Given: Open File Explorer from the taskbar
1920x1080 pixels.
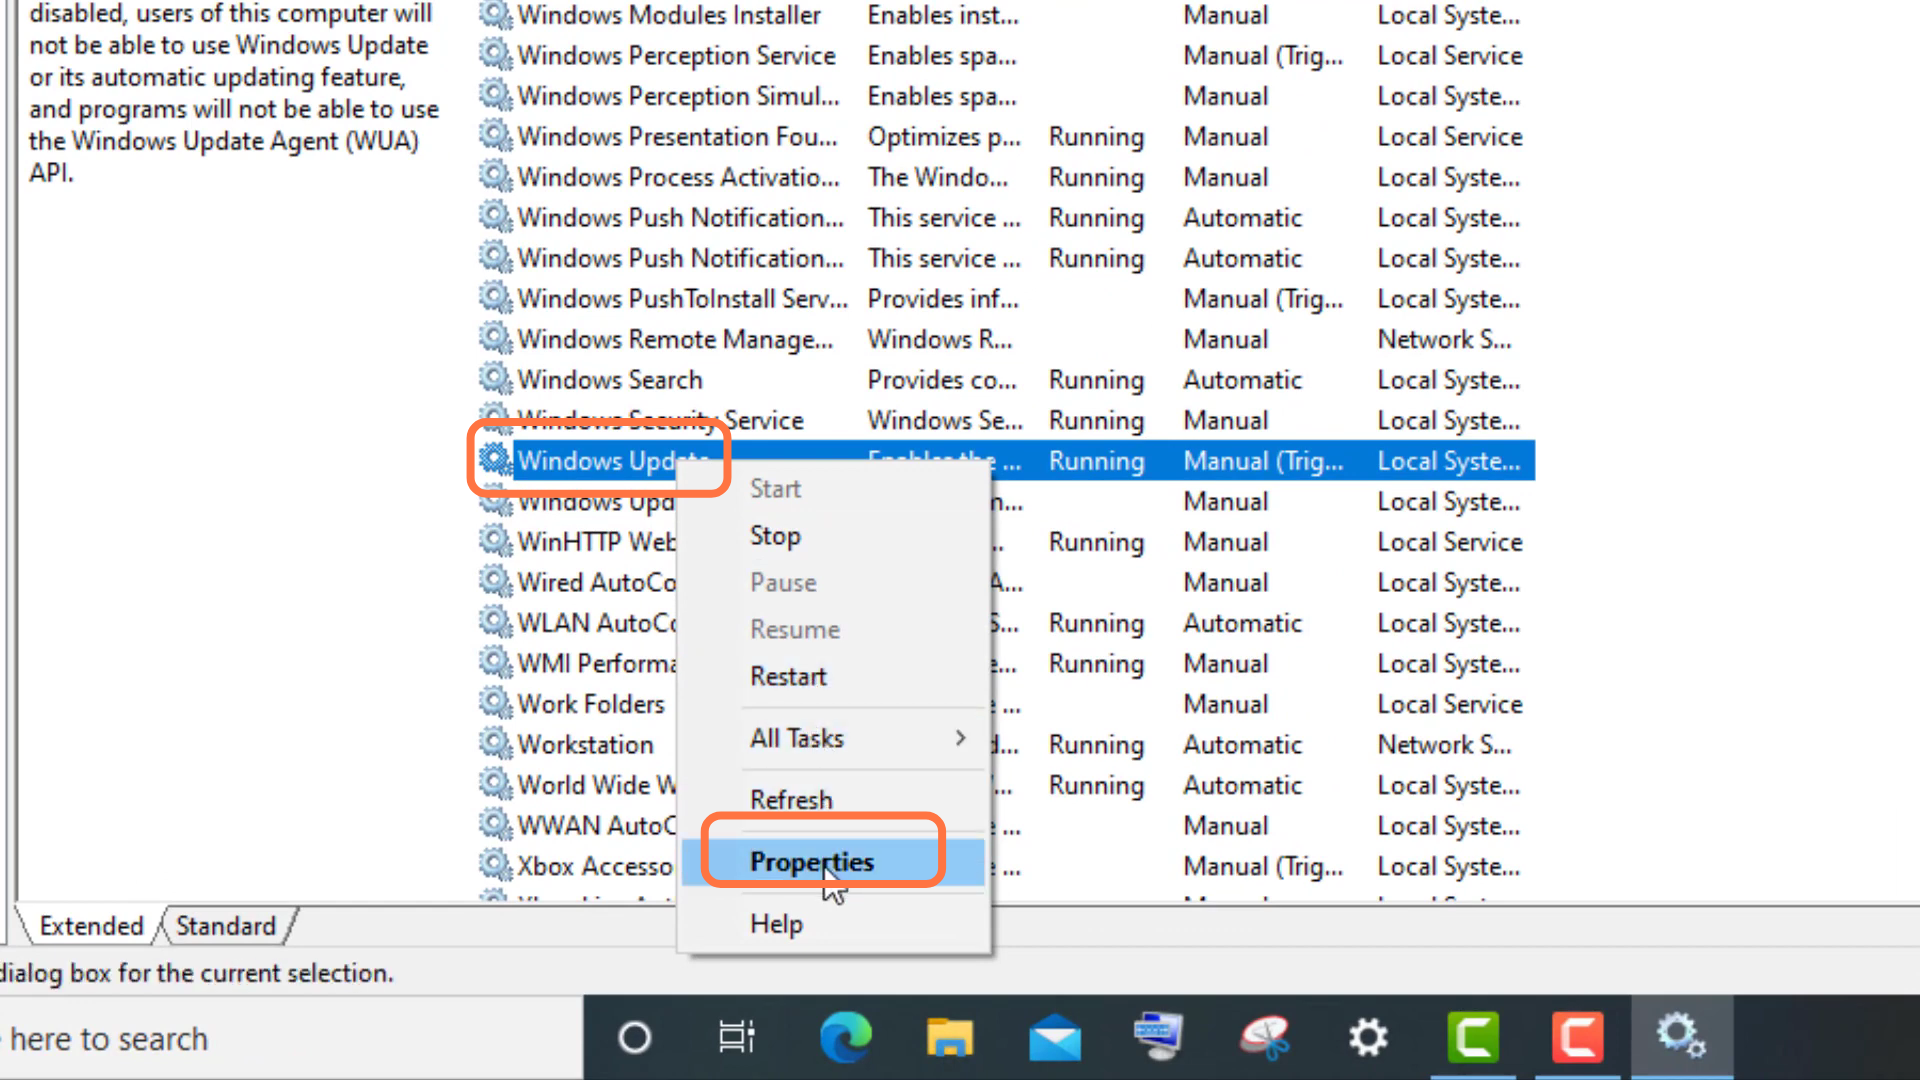Looking at the screenshot, I should click(949, 1038).
